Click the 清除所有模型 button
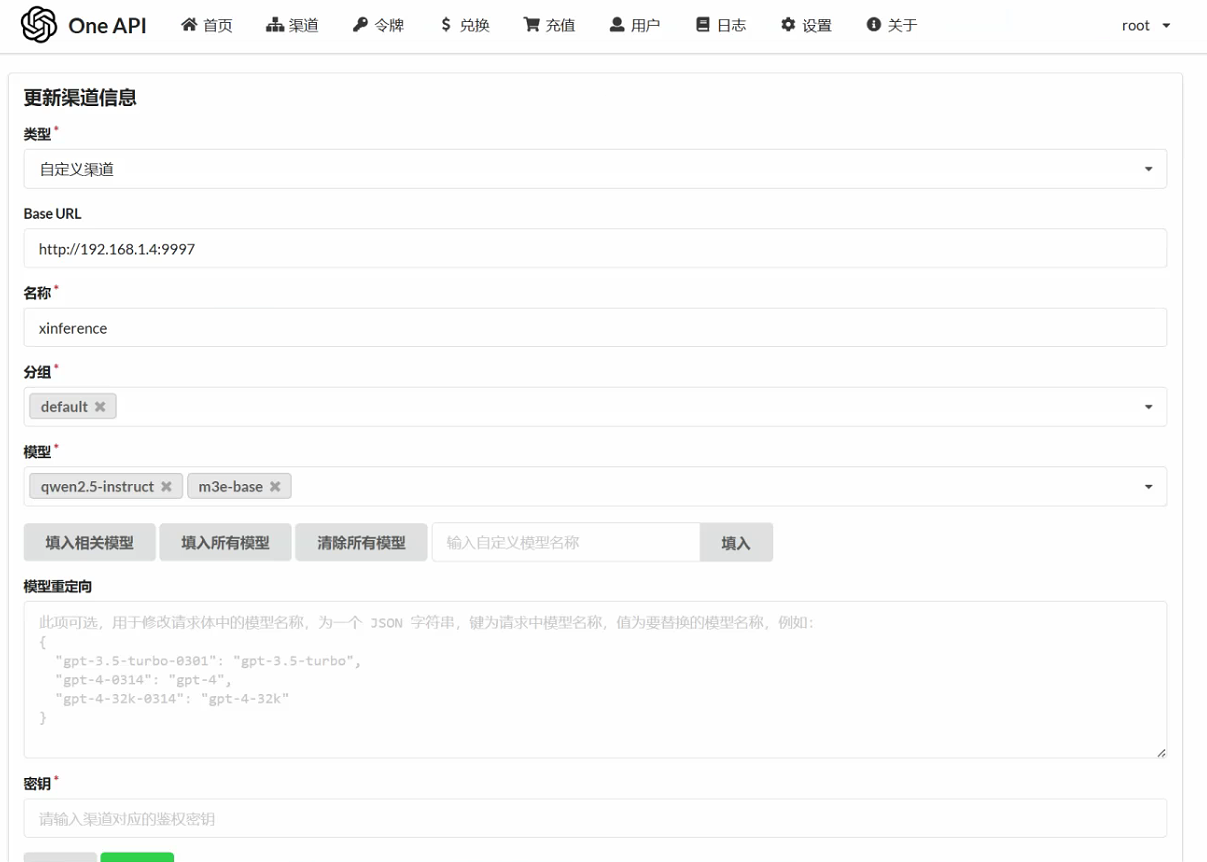 (x=361, y=543)
